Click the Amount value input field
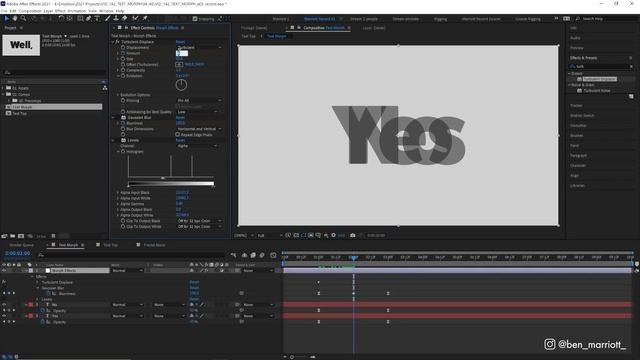Image resolution: width=640 pixels, height=360 pixels. [182, 53]
